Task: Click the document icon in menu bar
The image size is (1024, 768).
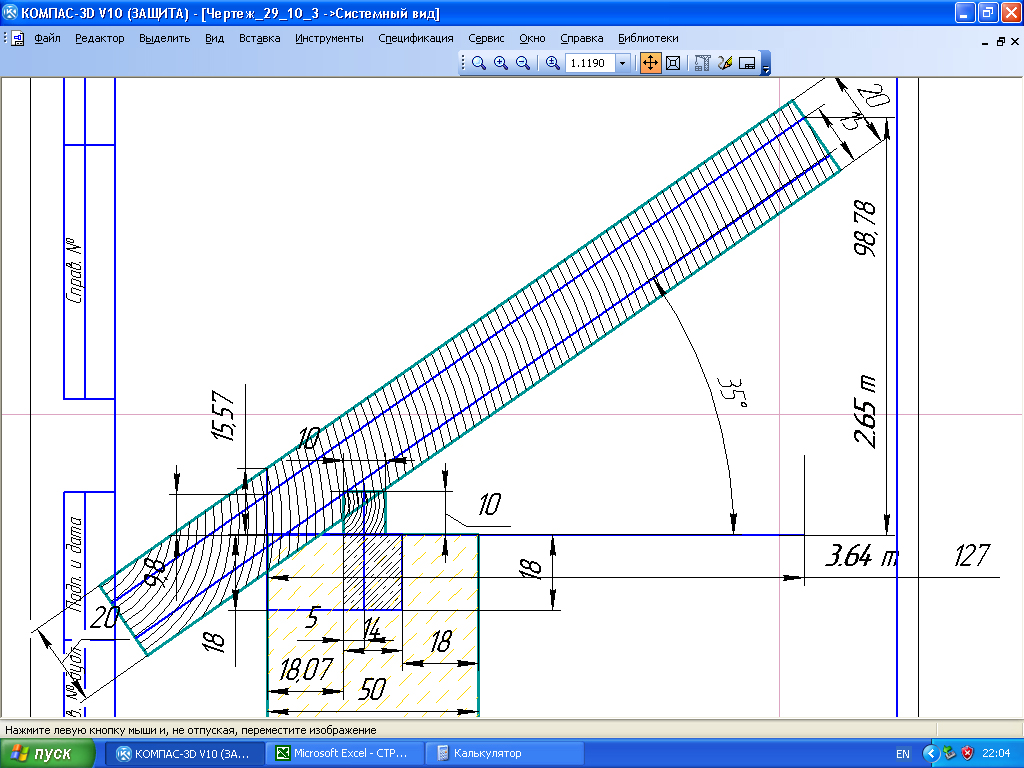Action: click(x=18, y=39)
